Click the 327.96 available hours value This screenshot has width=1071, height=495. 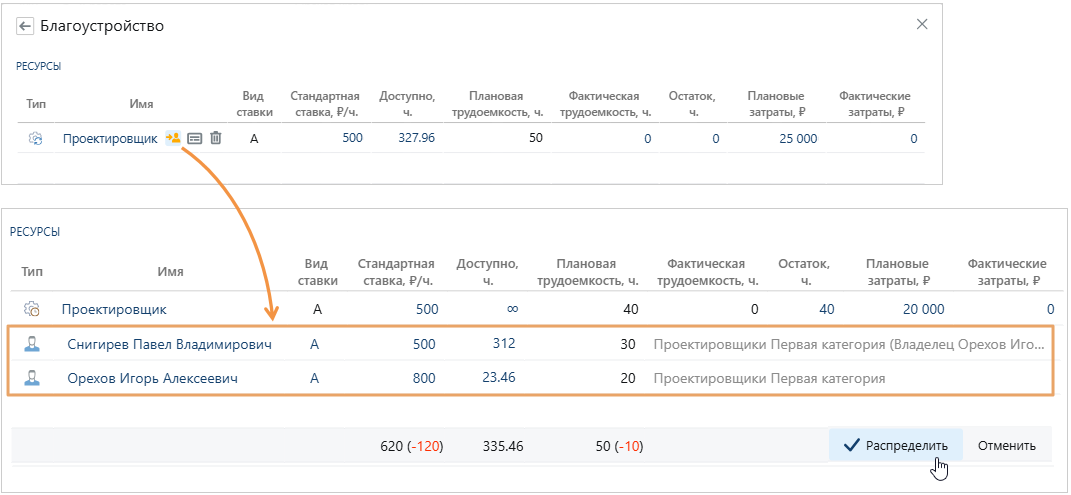click(x=415, y=138)
